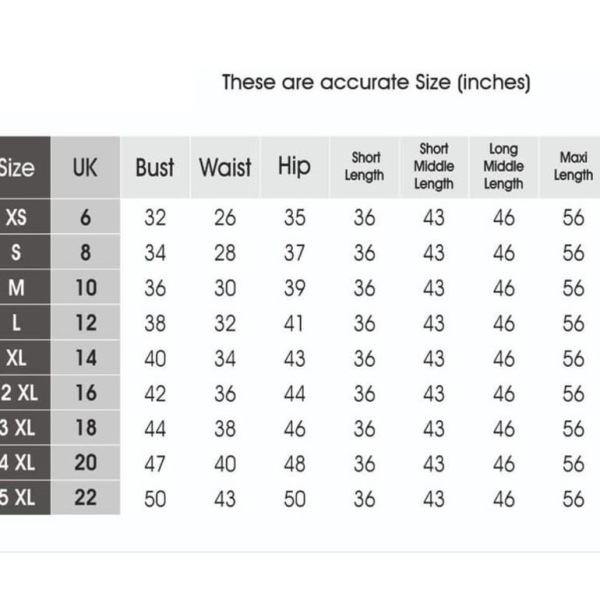Click the waist measurement for 5 XL
This screenshot has width=600, height=600.
[225, 498]
